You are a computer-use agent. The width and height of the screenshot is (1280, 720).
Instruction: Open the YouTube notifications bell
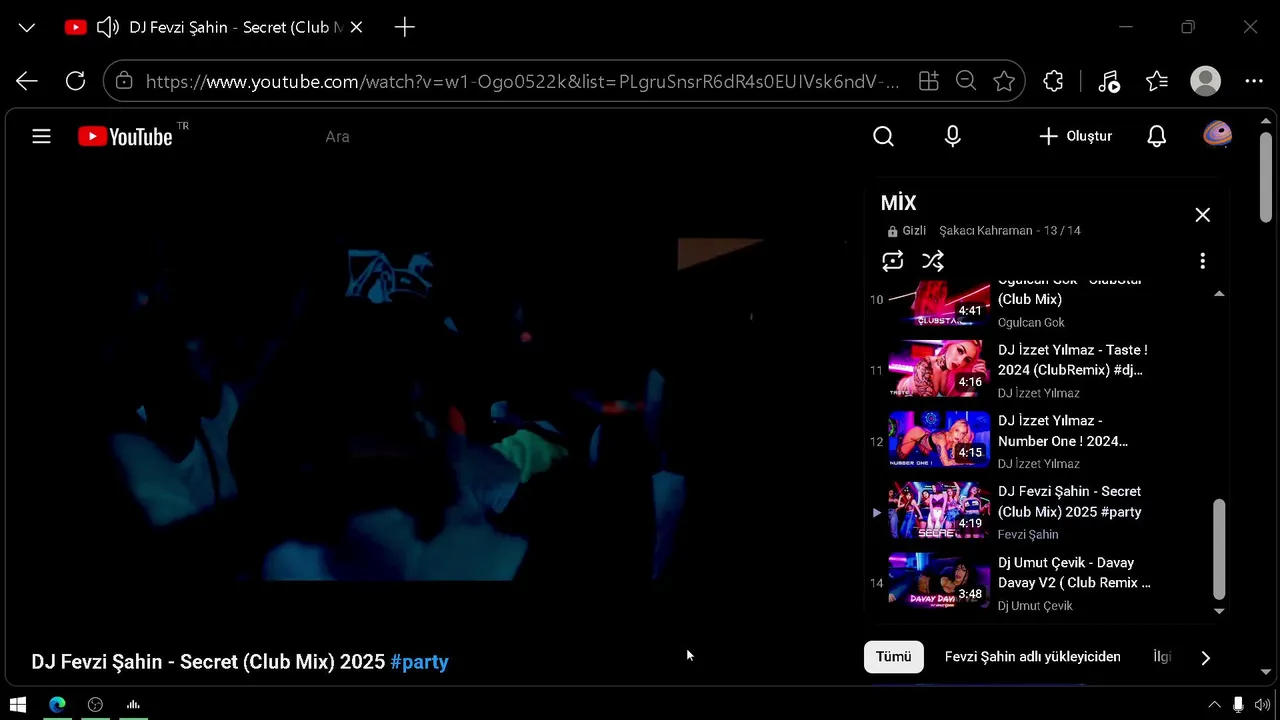1156,136
